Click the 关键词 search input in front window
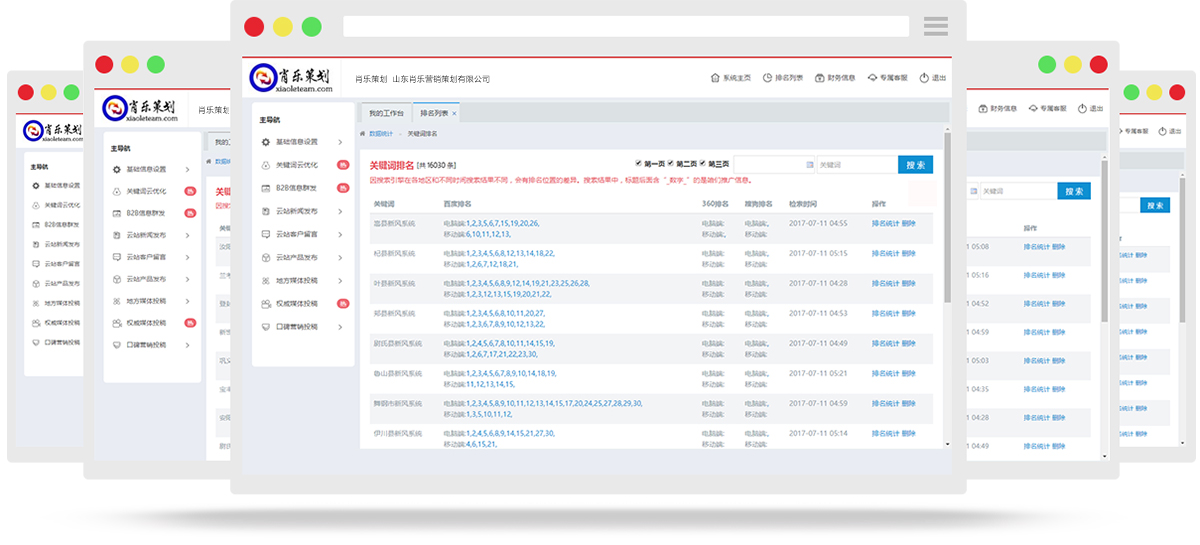This screenshot has width=1200, height=545. [x=855, y=165]
